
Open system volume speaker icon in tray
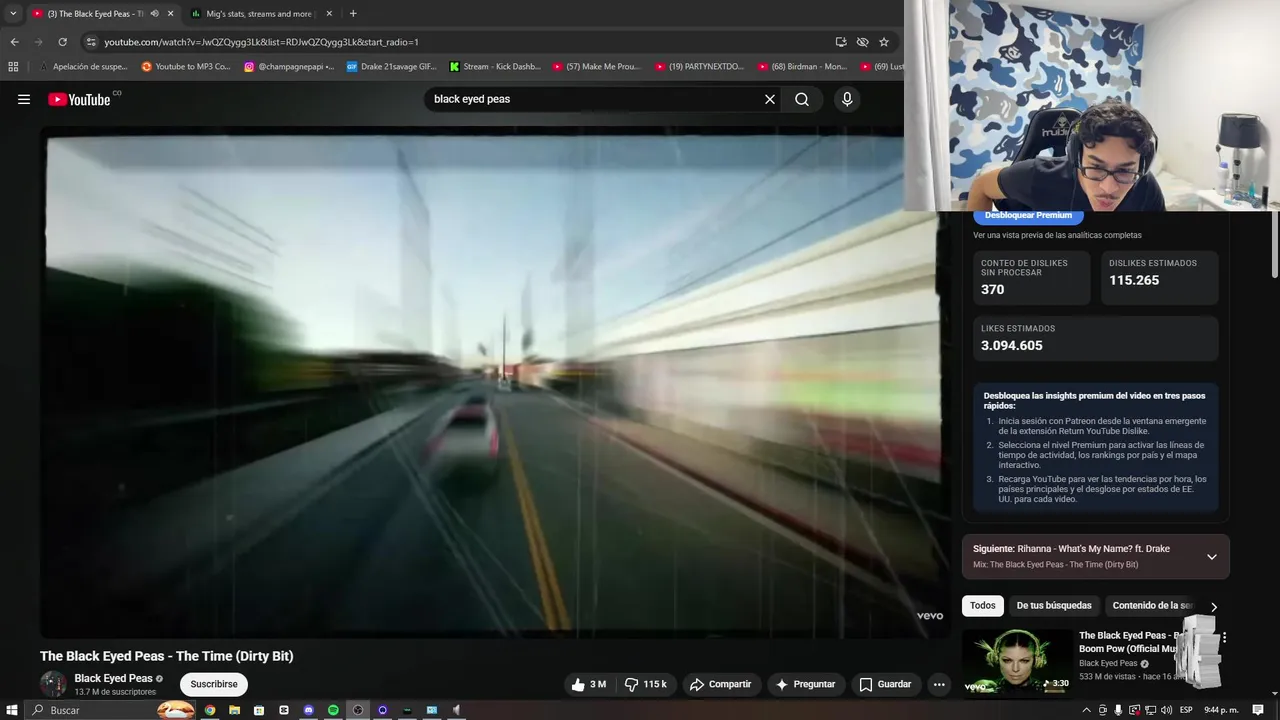pyautogui.click(x=1166, y=710)
